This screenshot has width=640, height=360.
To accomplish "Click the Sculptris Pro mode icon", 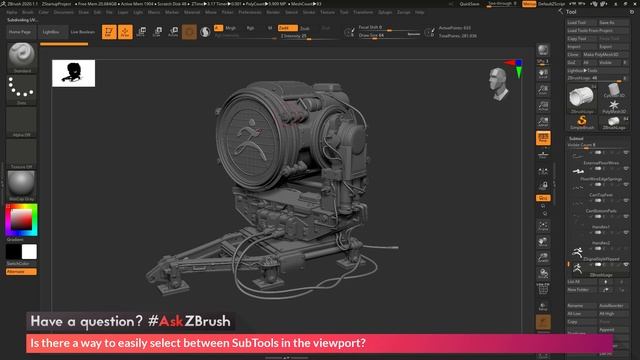I will pyautogui.click(x=205, y=32).
